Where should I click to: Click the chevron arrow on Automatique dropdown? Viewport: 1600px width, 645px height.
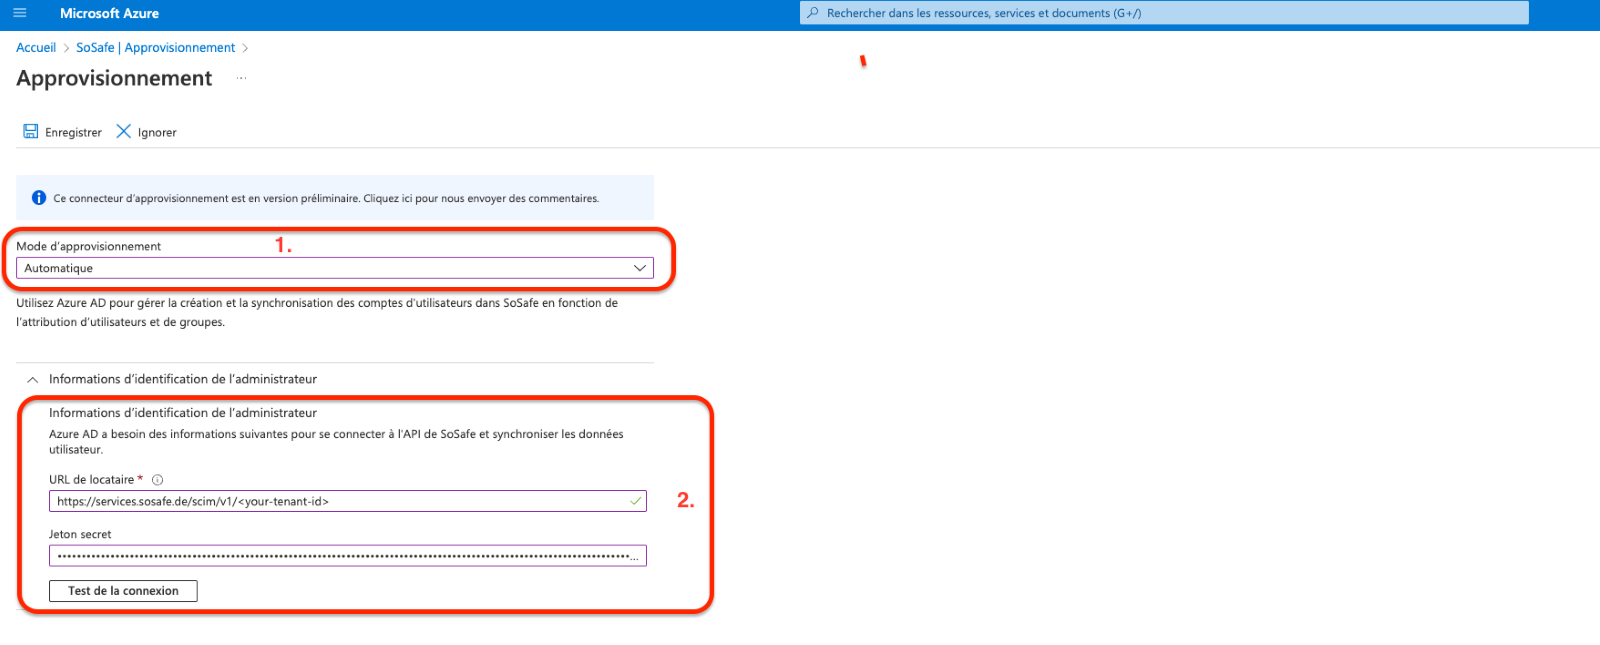(x=640, y=268)
